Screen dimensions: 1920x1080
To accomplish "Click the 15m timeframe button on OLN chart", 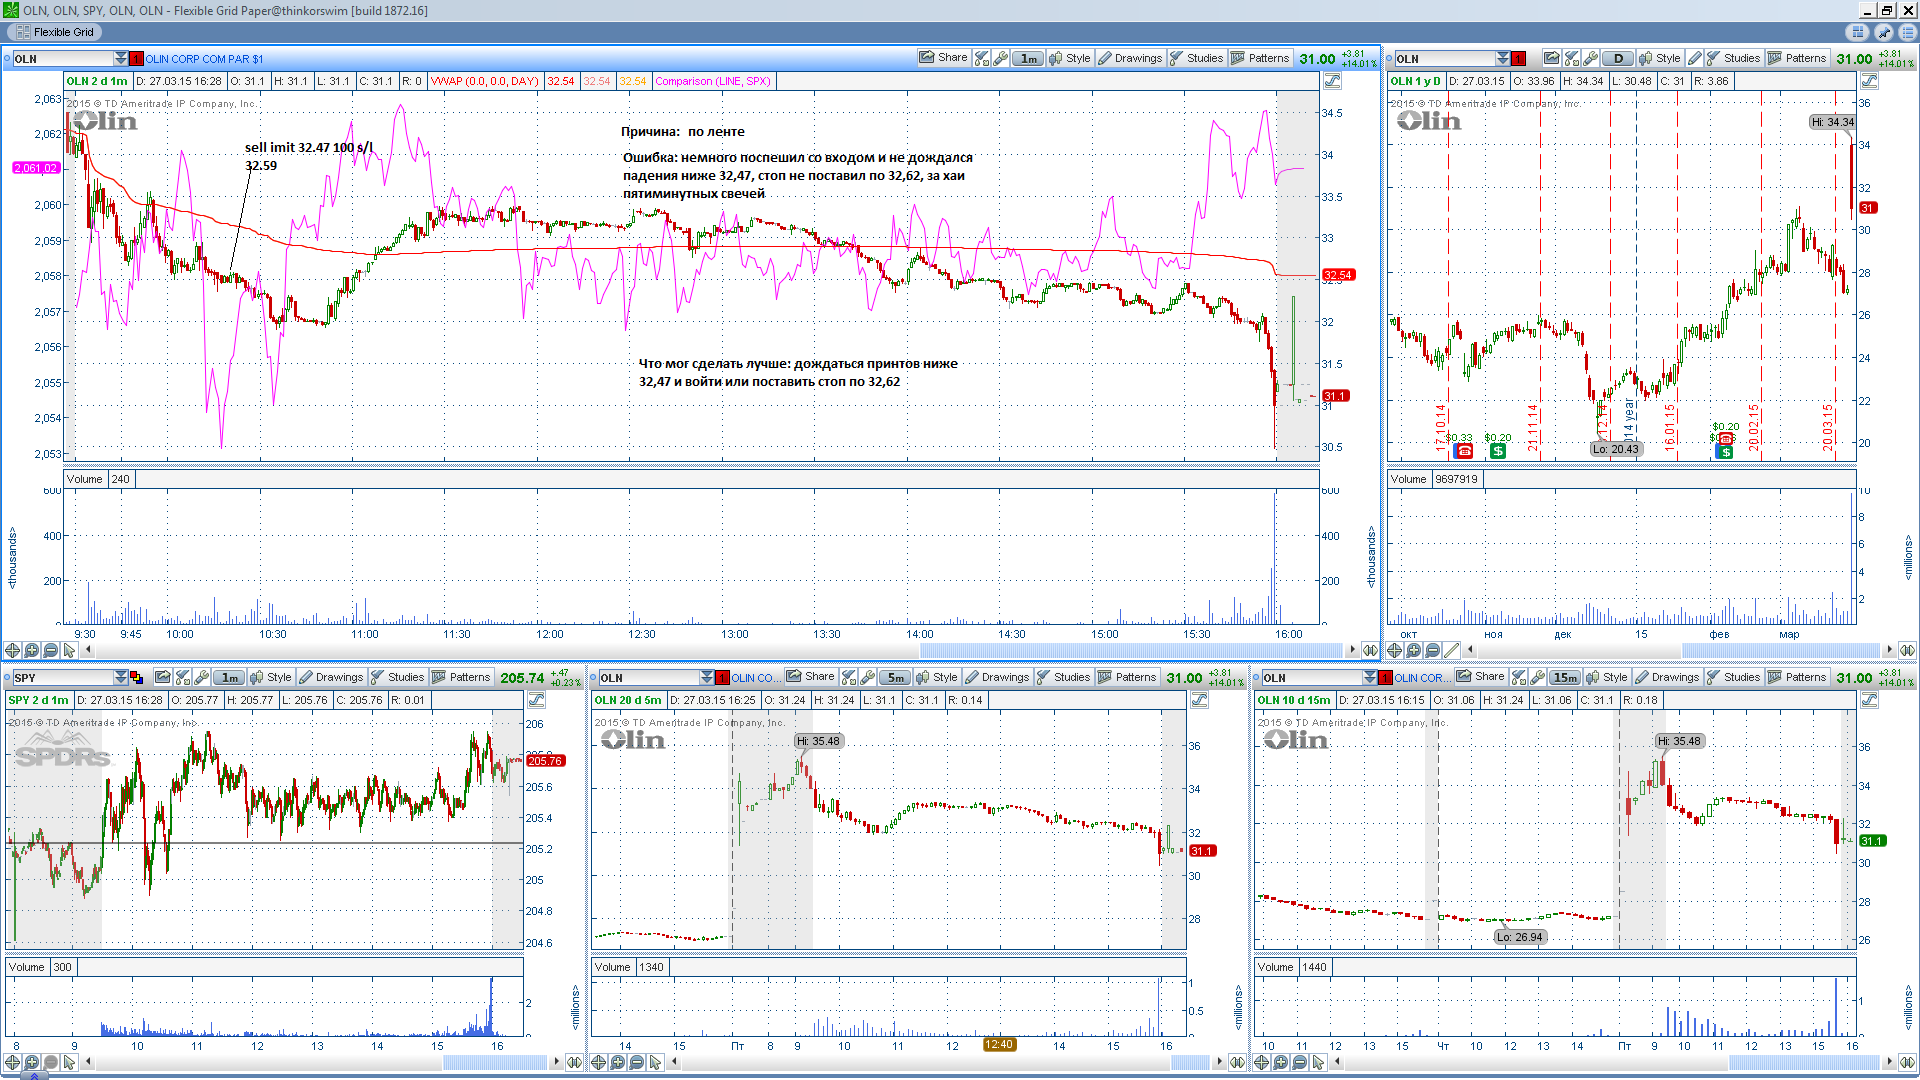I will point(1565,677).
